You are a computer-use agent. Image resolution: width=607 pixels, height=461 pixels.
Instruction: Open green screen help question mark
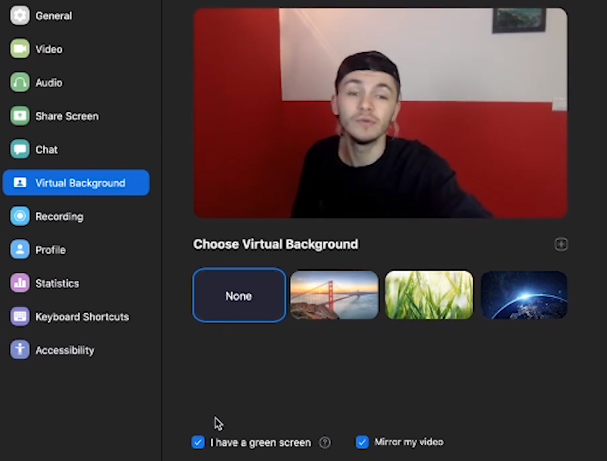click(x=325, y=442)
